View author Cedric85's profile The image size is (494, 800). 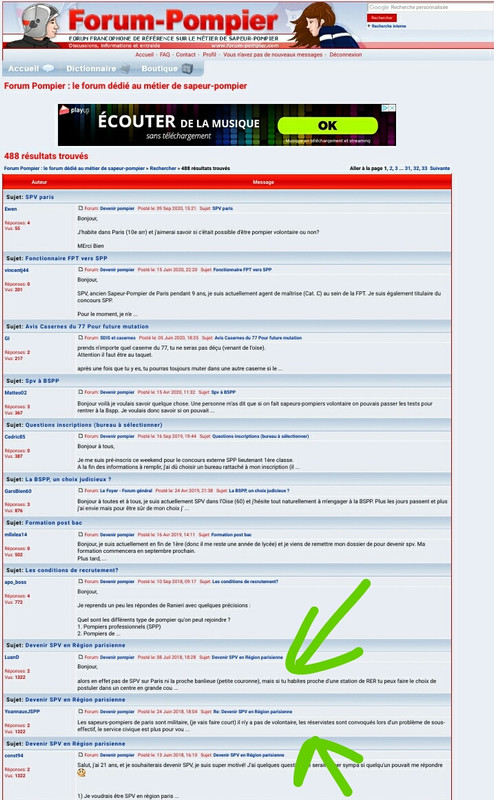(x=15, y=437)
